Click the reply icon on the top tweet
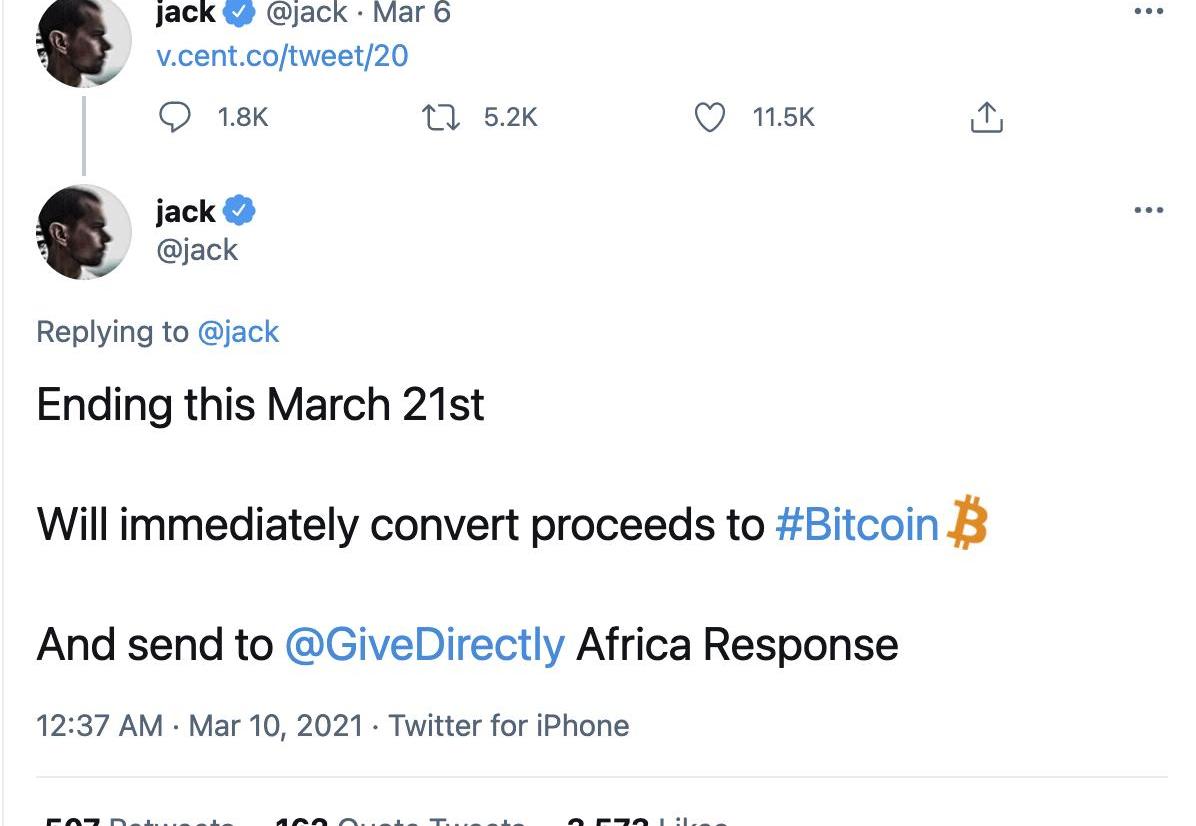 [x=176, y=118]
